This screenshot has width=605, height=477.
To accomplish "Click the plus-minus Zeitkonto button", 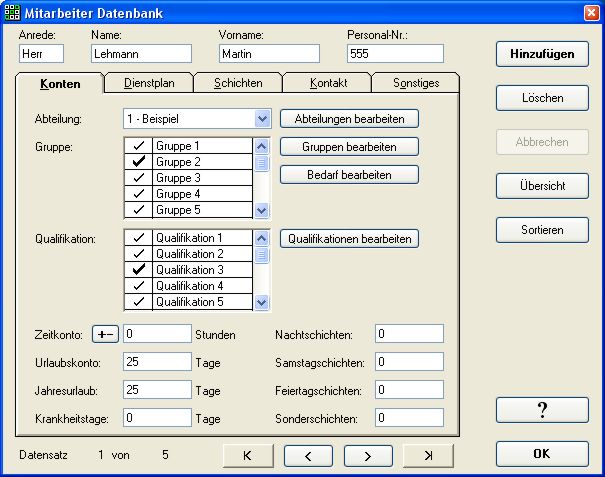I will tap(105, 334).
